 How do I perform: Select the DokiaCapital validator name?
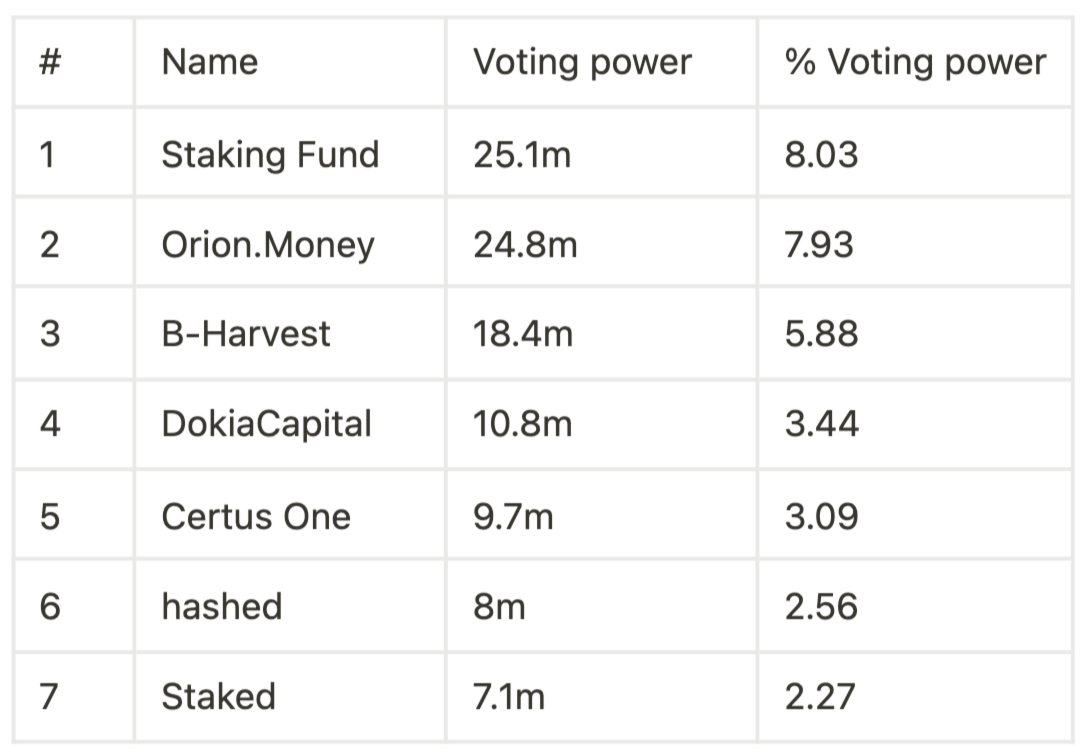(267, 424)
